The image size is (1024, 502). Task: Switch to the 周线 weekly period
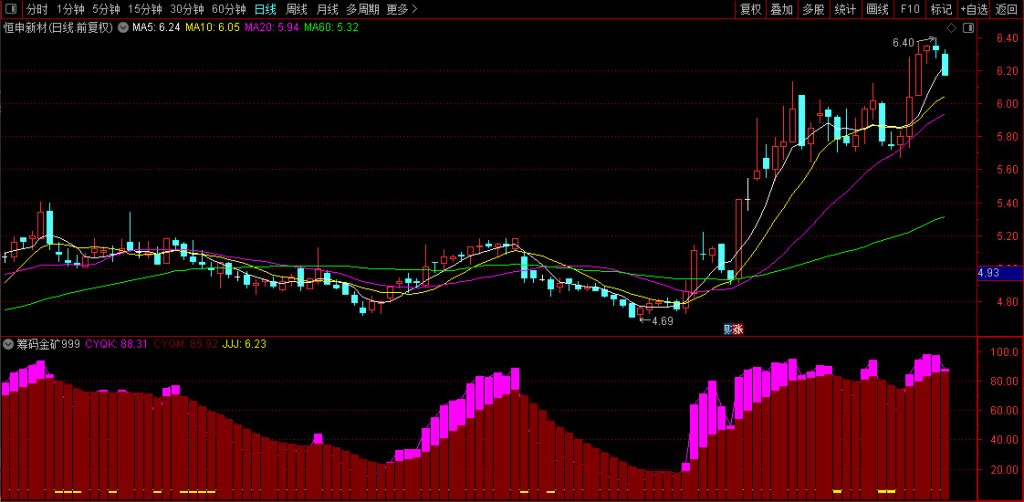point(297,9)
